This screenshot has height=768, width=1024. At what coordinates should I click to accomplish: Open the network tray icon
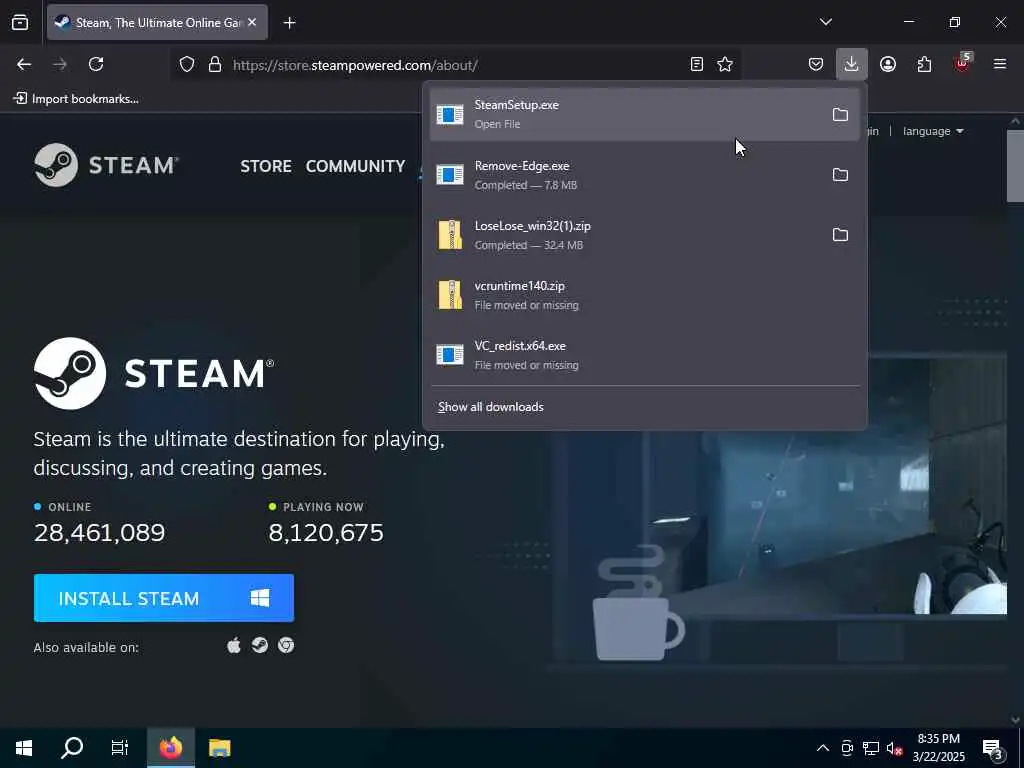pyautogui.click(x=871, y=748)
